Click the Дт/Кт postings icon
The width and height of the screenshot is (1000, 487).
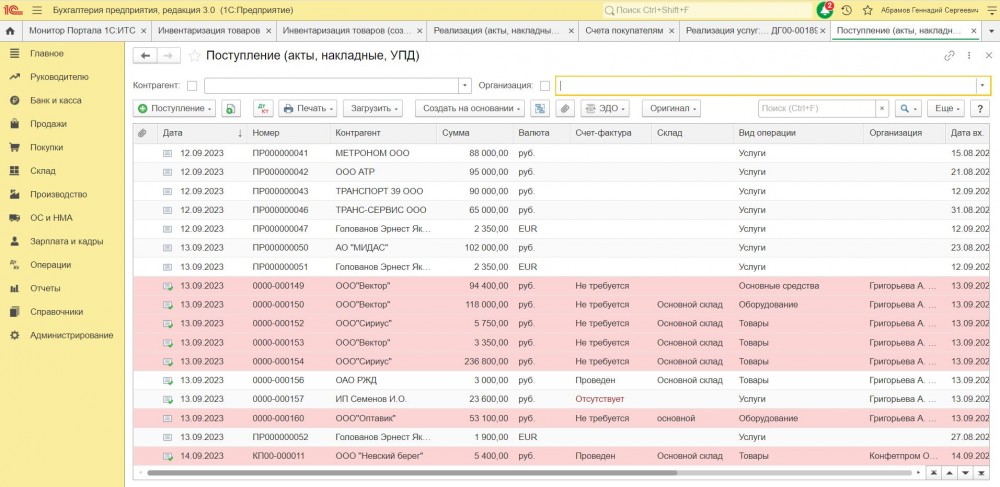(x=263, y=108)
